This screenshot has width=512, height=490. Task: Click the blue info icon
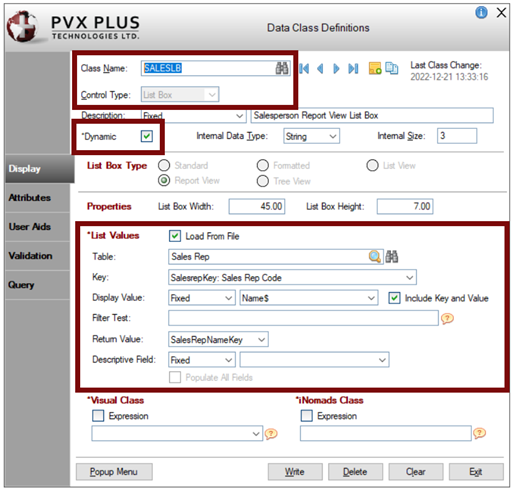pos(481,13)
